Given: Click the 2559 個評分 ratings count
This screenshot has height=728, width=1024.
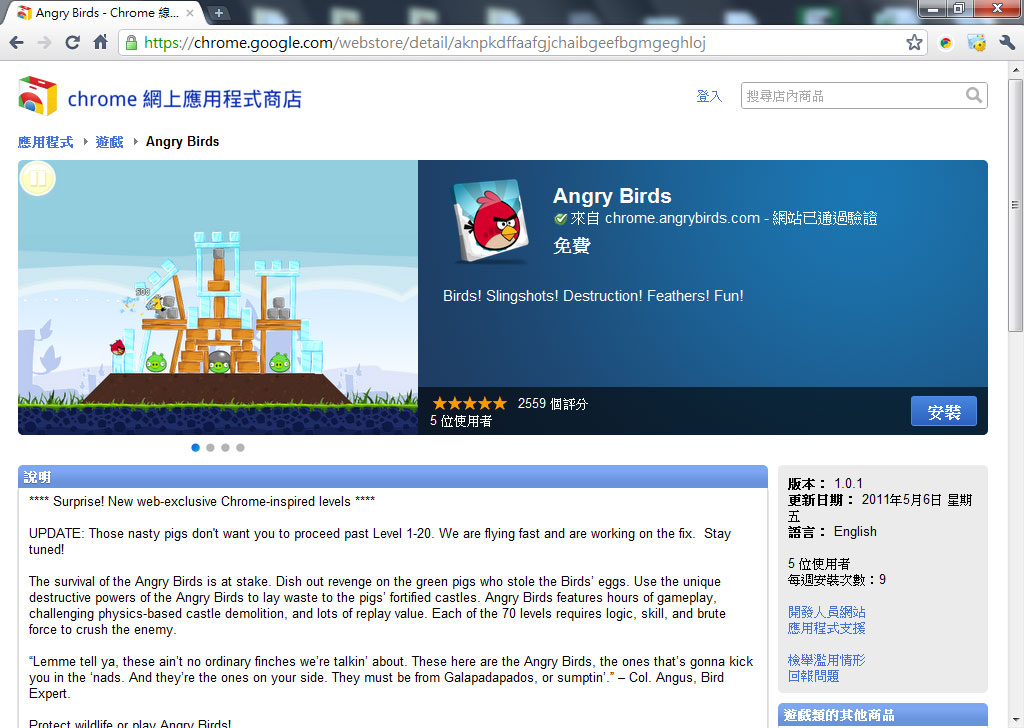Looking at the screenshot, I should (x=552, y=404).
